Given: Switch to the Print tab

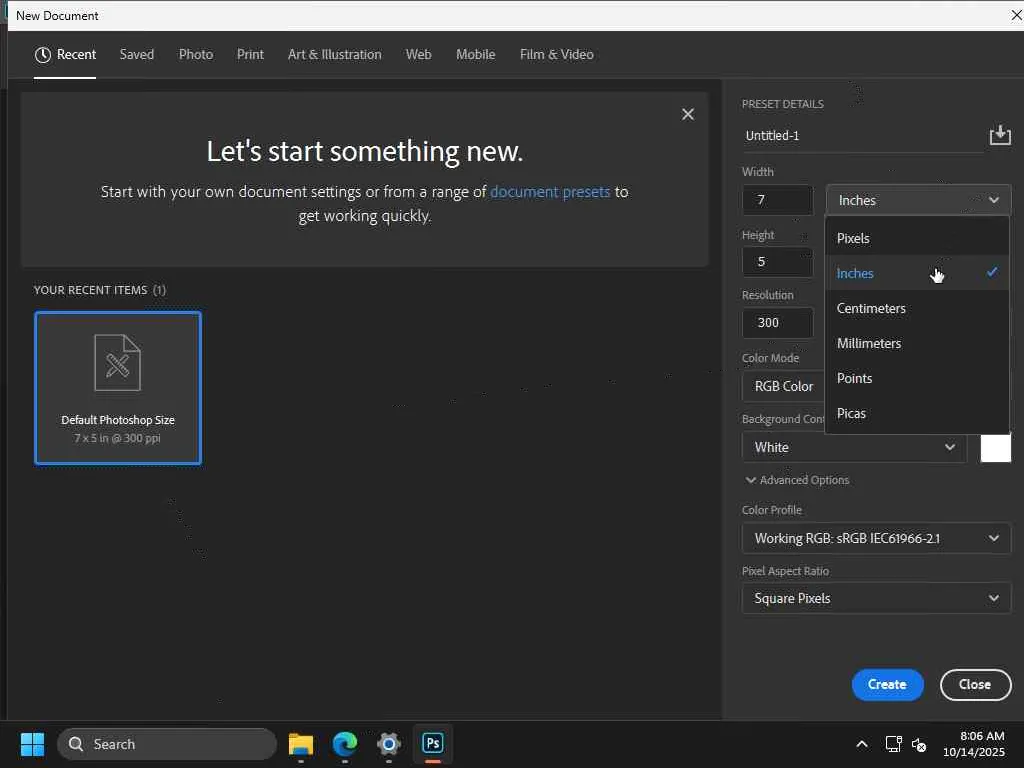Looking at the screenshot, I should (250, 55).
